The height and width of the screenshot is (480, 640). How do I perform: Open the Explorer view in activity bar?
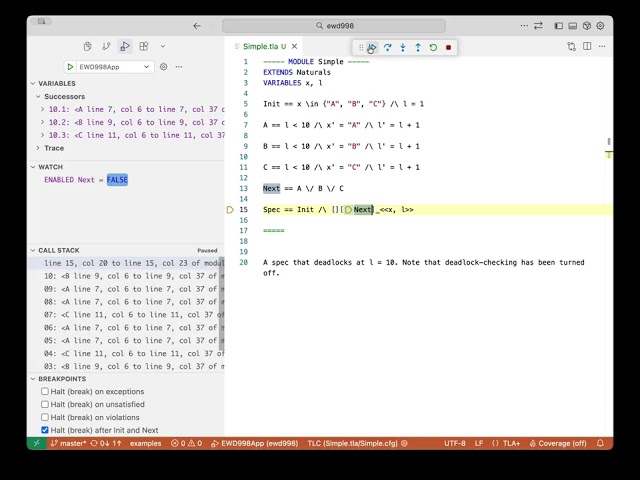coord(87,47)
